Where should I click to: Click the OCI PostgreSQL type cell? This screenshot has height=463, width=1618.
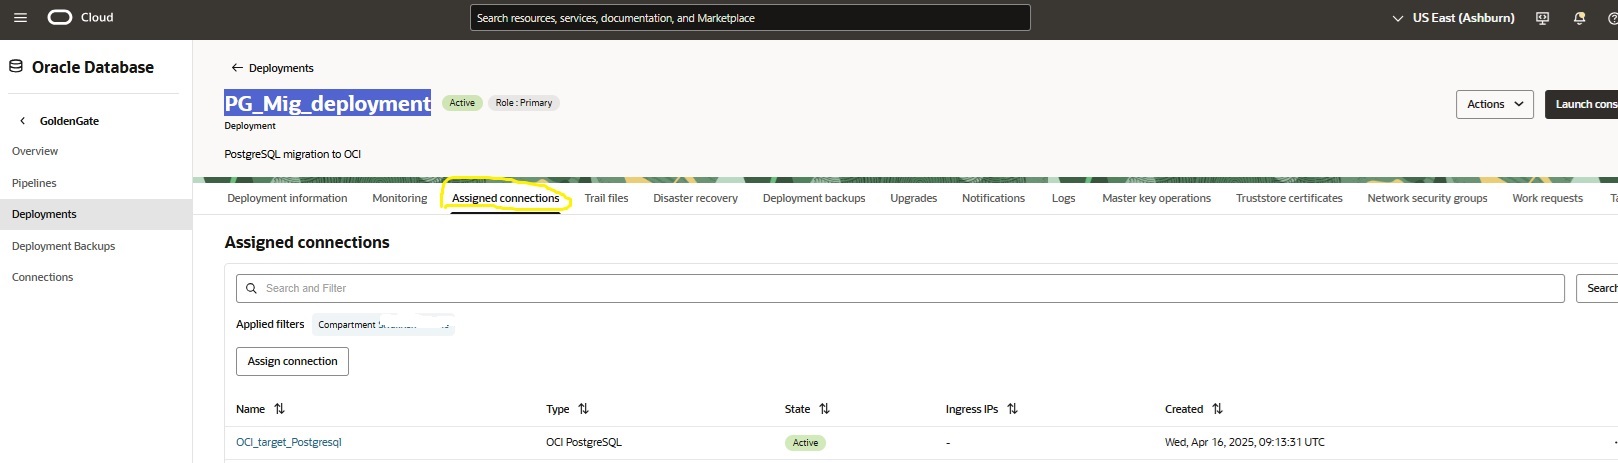pos(584,442)
